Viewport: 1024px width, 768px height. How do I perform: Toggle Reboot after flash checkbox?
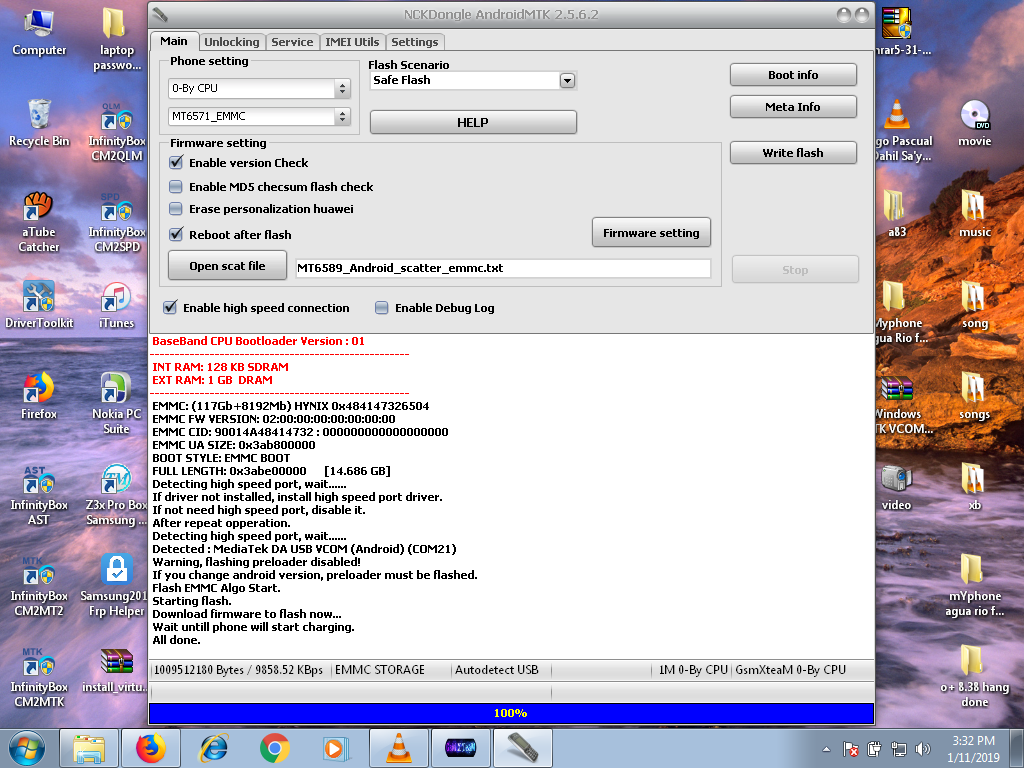click(x=176, y=234)
